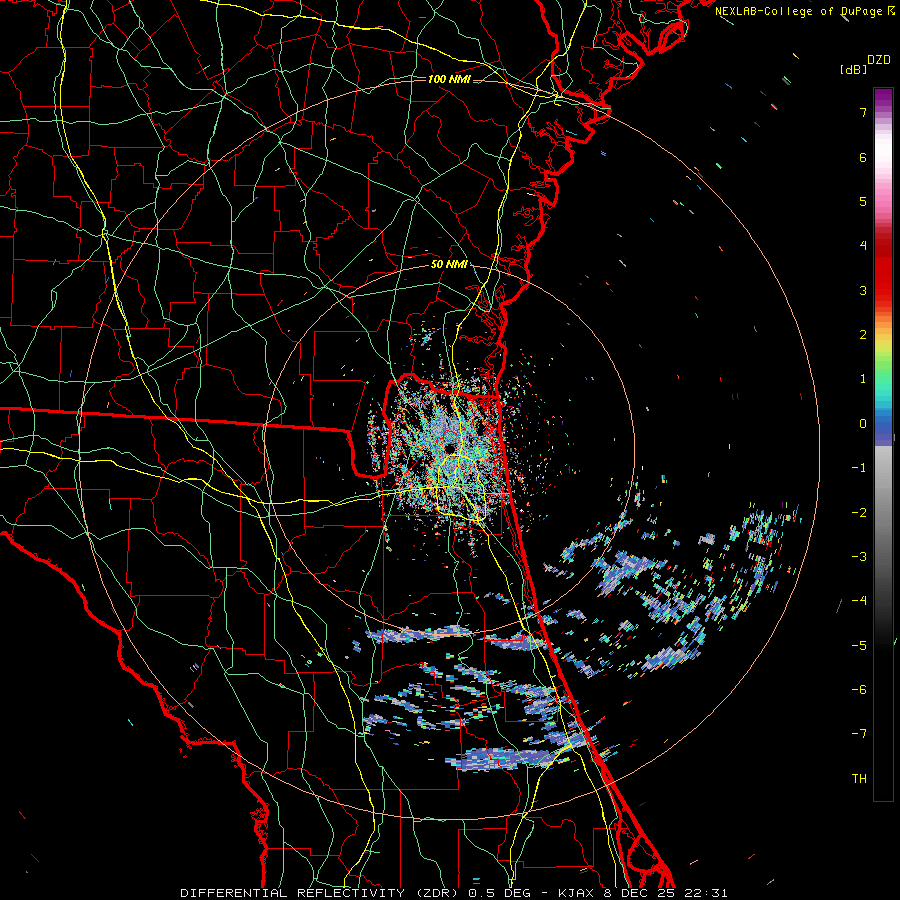Click the 7 value on the color scale
Screen dimensions: 900x900
click(863, 112)
